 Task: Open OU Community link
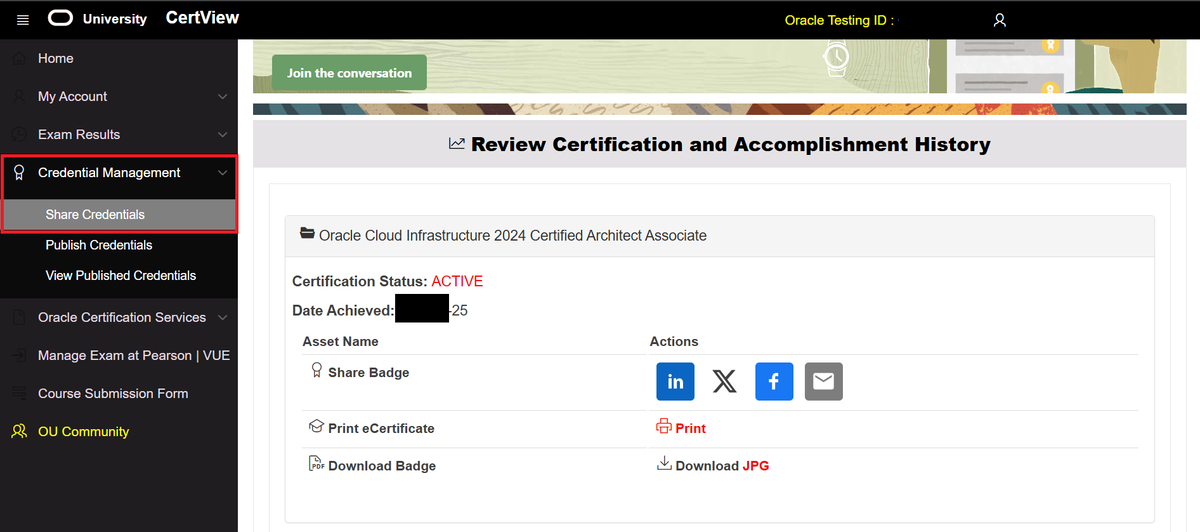pyautogui.click(x=83, y=432)
